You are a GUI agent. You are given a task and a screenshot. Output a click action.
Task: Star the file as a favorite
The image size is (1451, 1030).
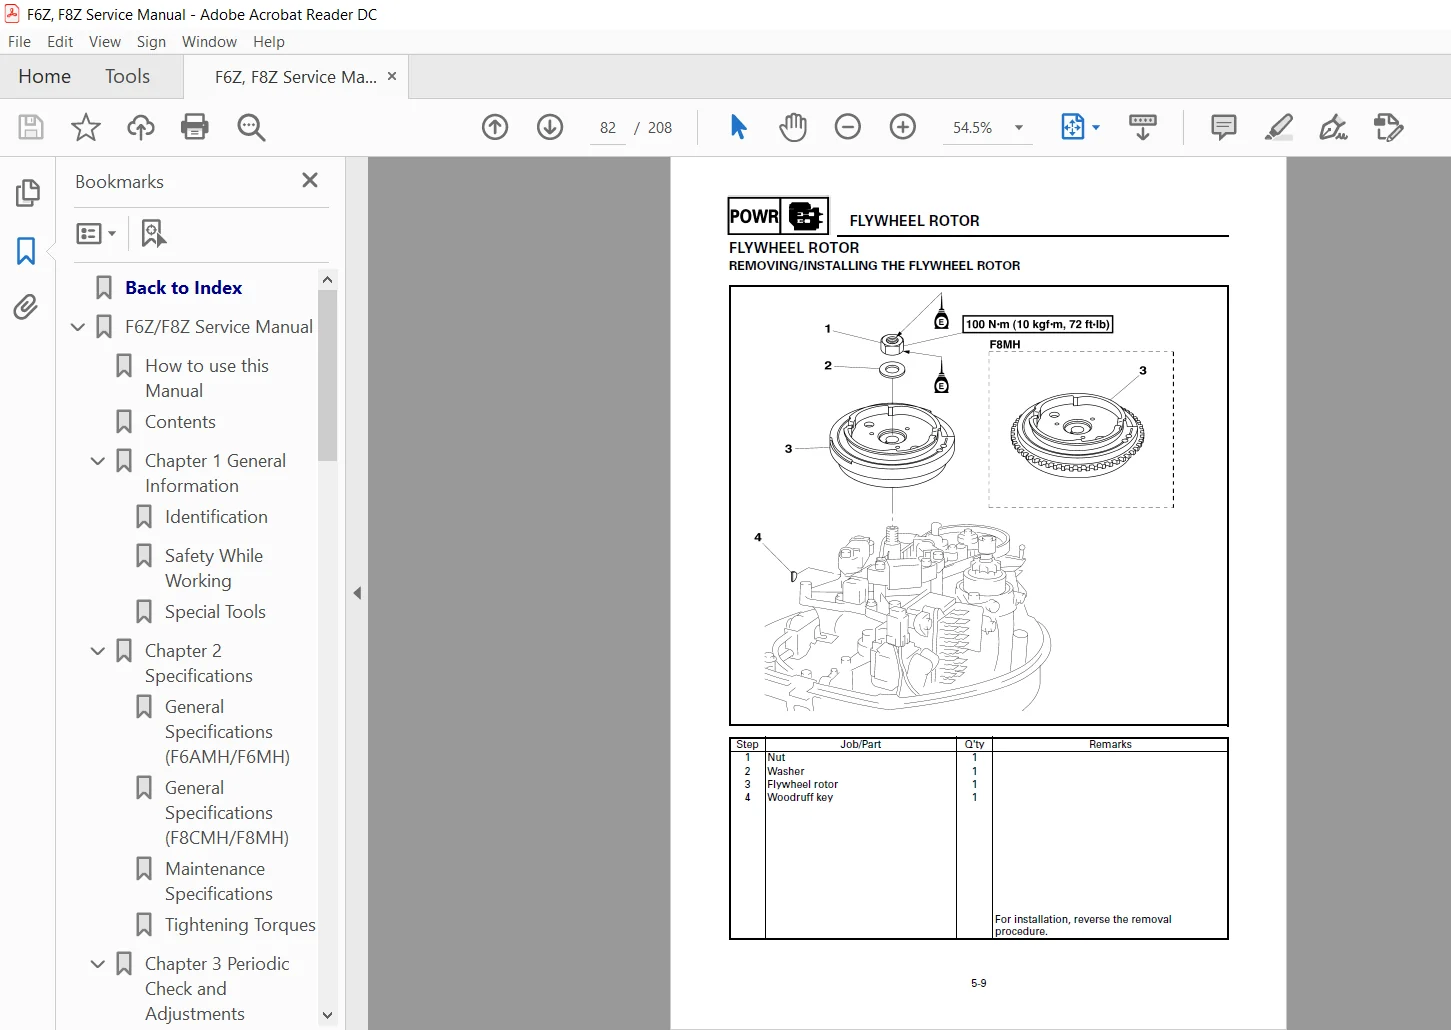(x=86, y=127)
